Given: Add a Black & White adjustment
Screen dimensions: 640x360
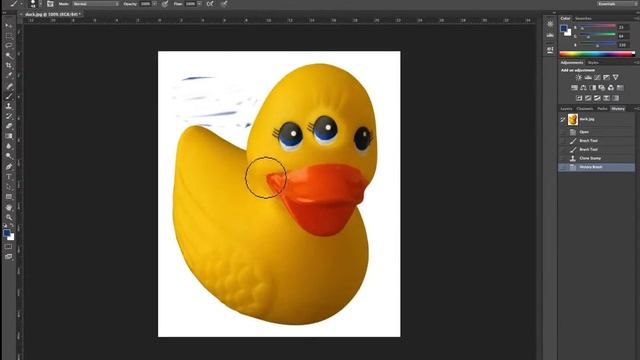Looking at the screenshot, I should [x=593, y=88].
